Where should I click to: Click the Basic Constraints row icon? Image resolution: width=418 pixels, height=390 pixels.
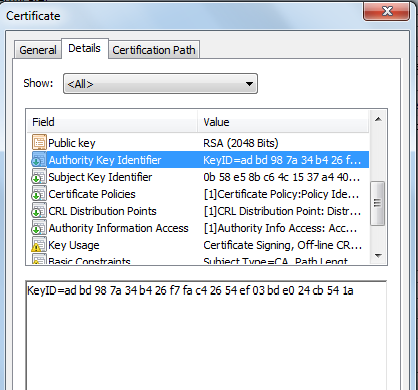click(x=39, y=259)
